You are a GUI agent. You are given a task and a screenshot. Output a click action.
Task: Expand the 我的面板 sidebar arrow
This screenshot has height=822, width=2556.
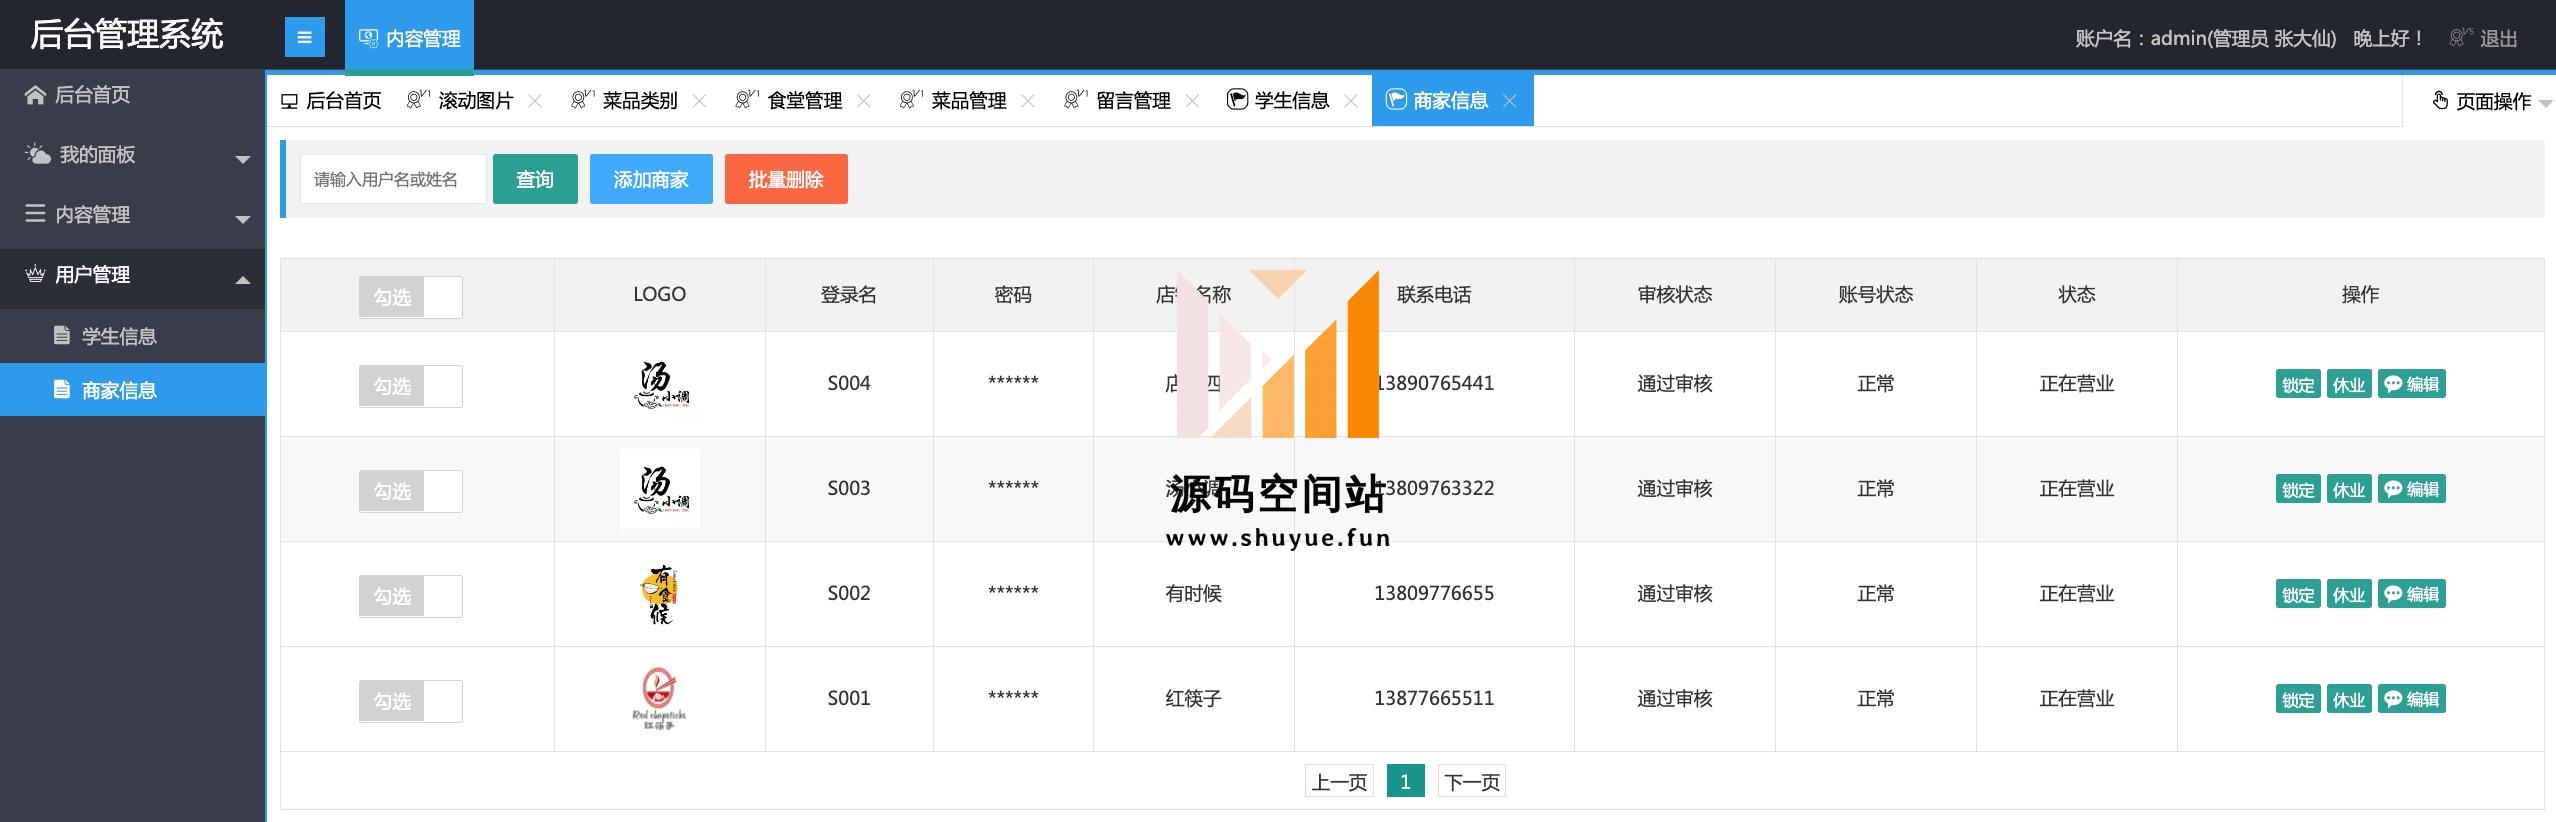point(242,160)
